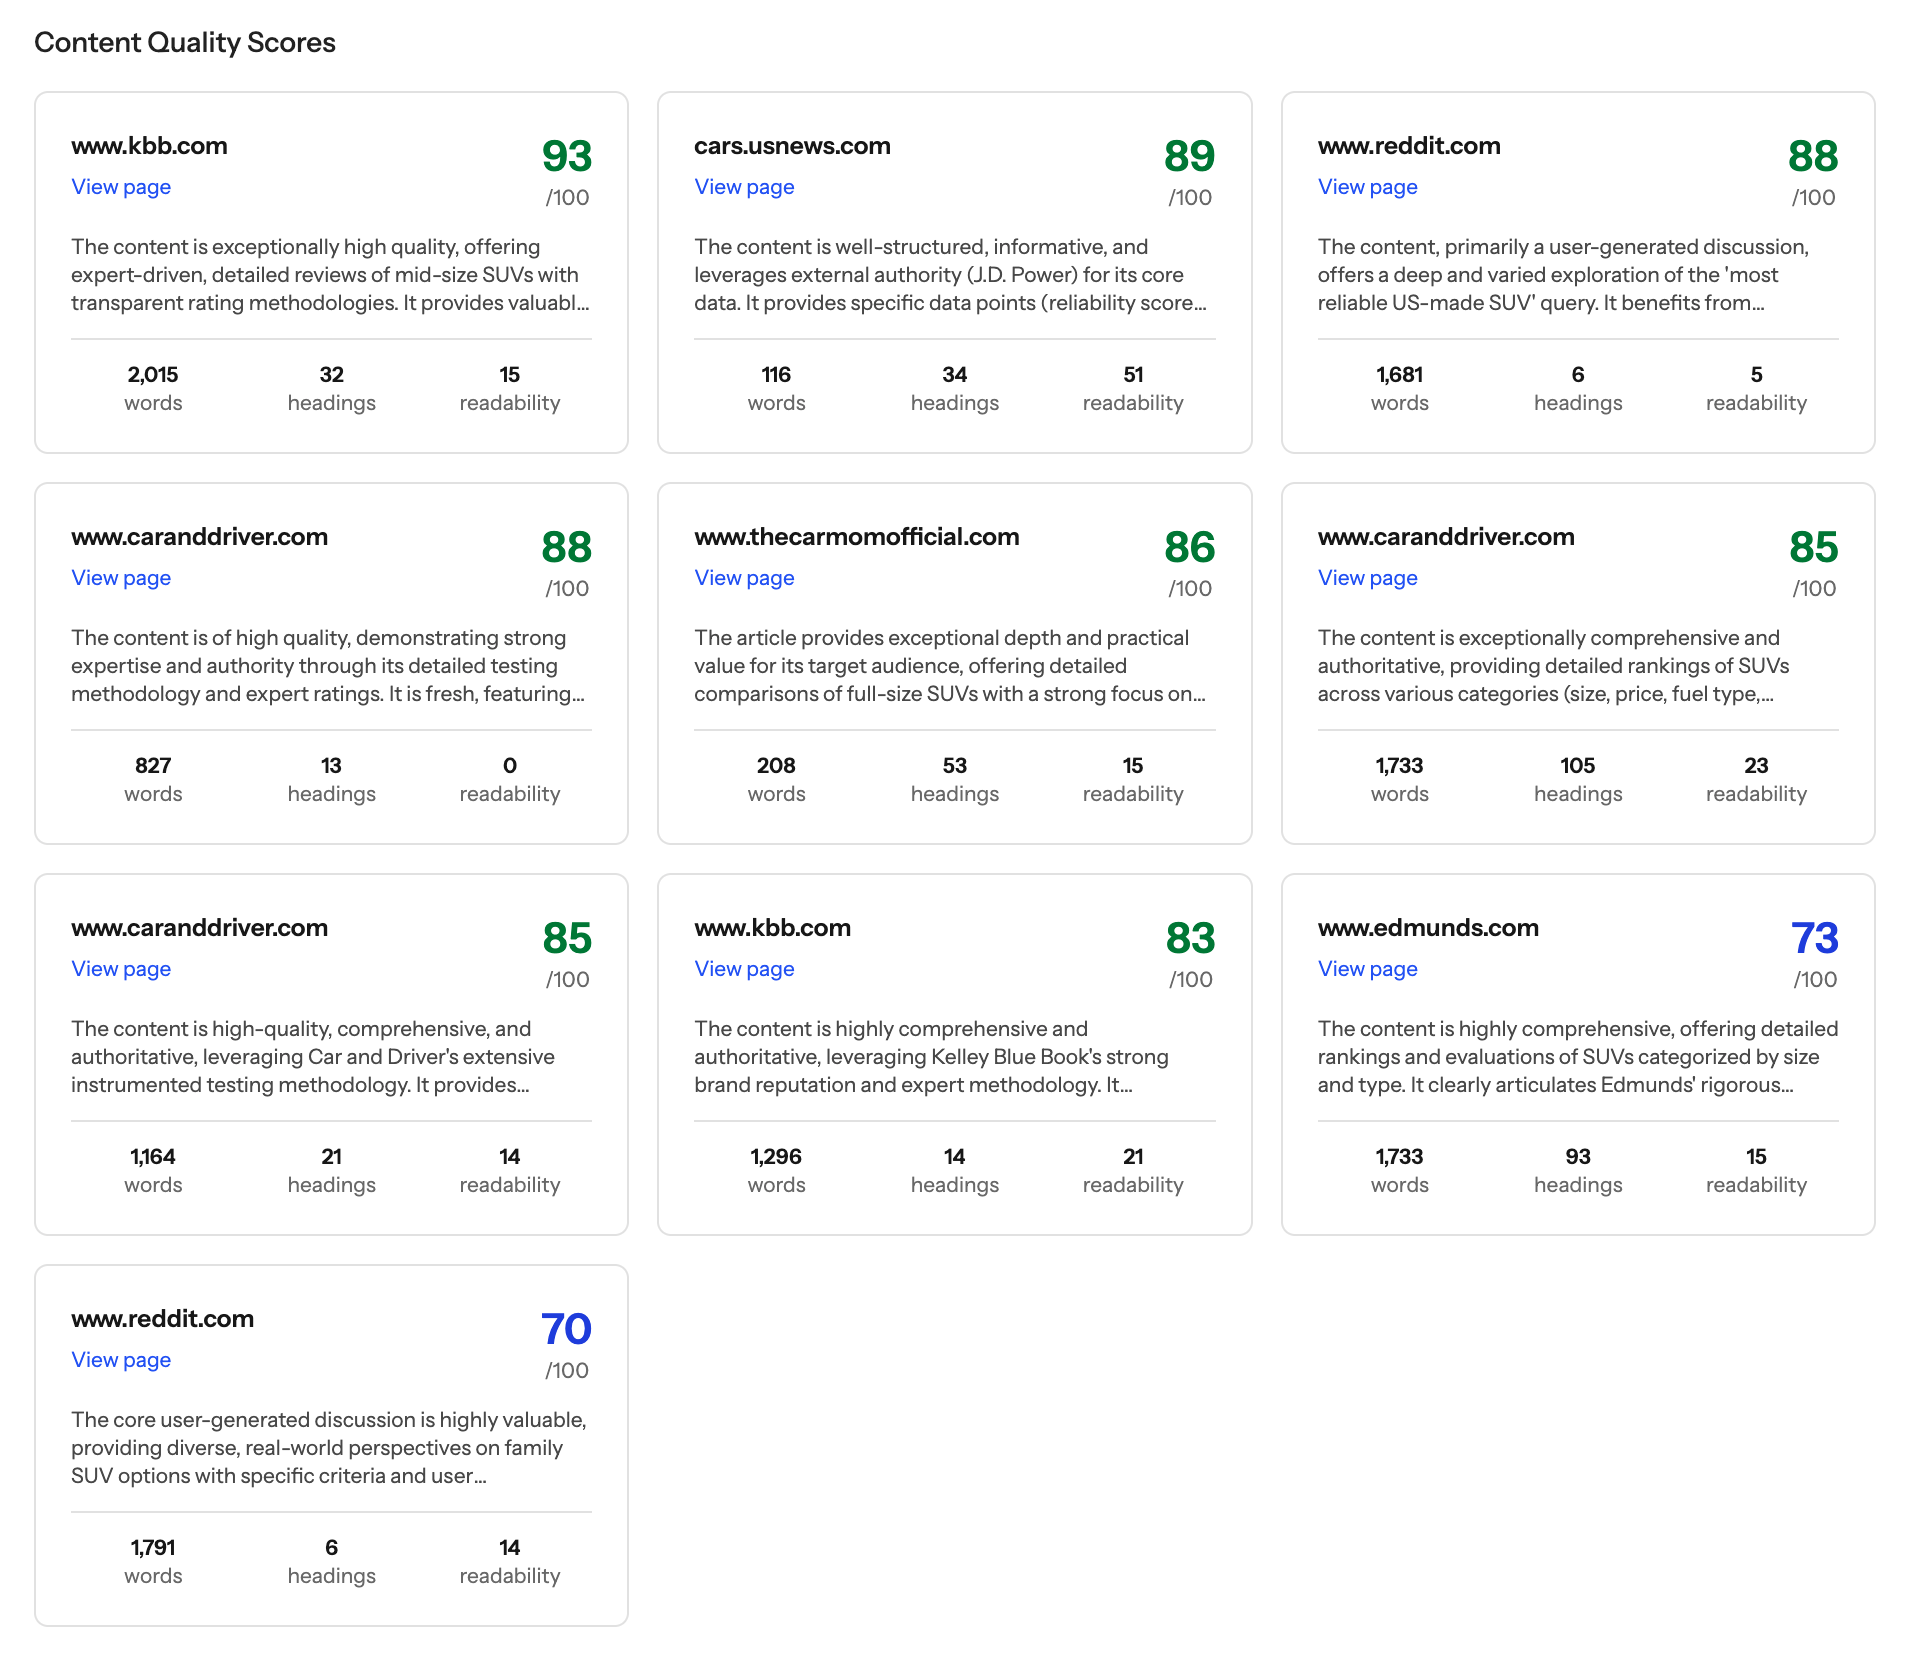Click View page for caranddriver.com scored 88

click(x=121, y=578)
